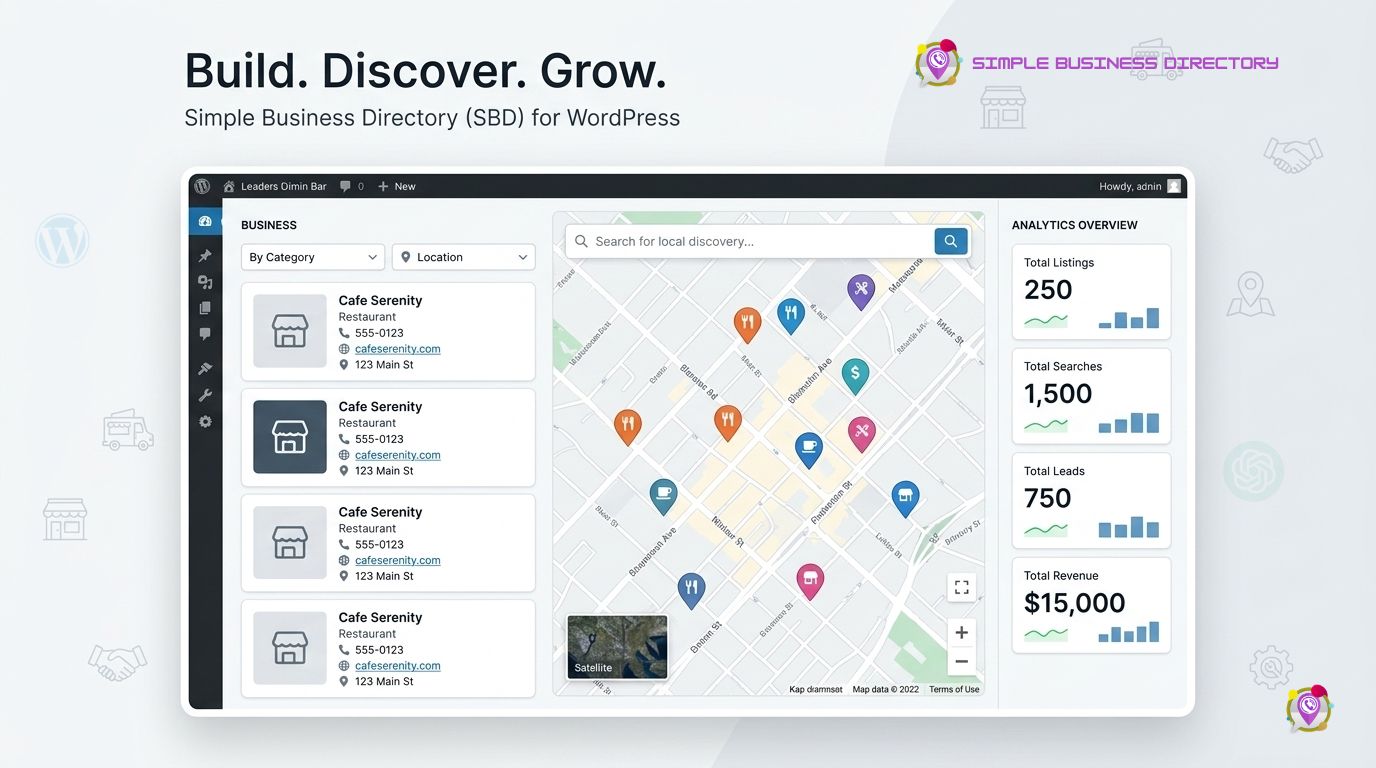This screenshot has height=768, width=1376.
Task: Open the Appearance brush sidebar icon
Action: point(205,369)
